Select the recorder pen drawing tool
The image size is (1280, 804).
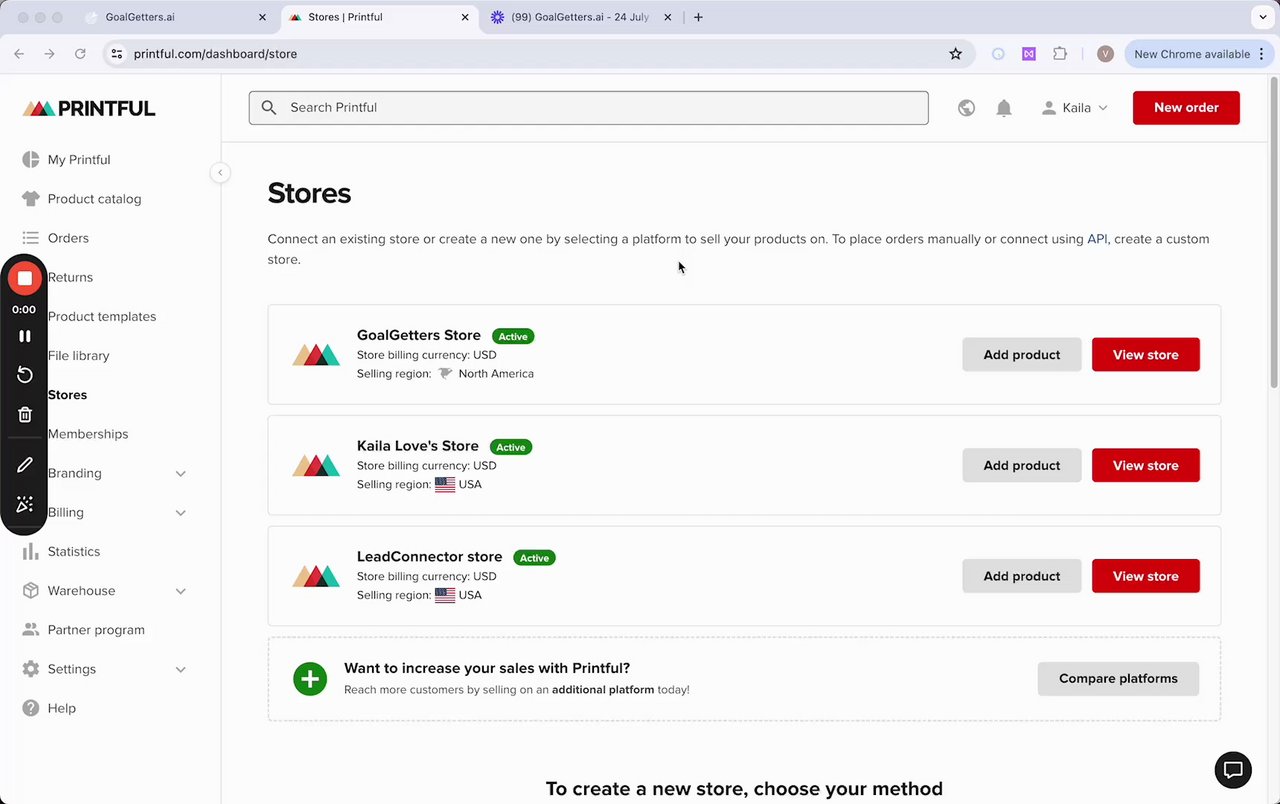coord(25,465)
